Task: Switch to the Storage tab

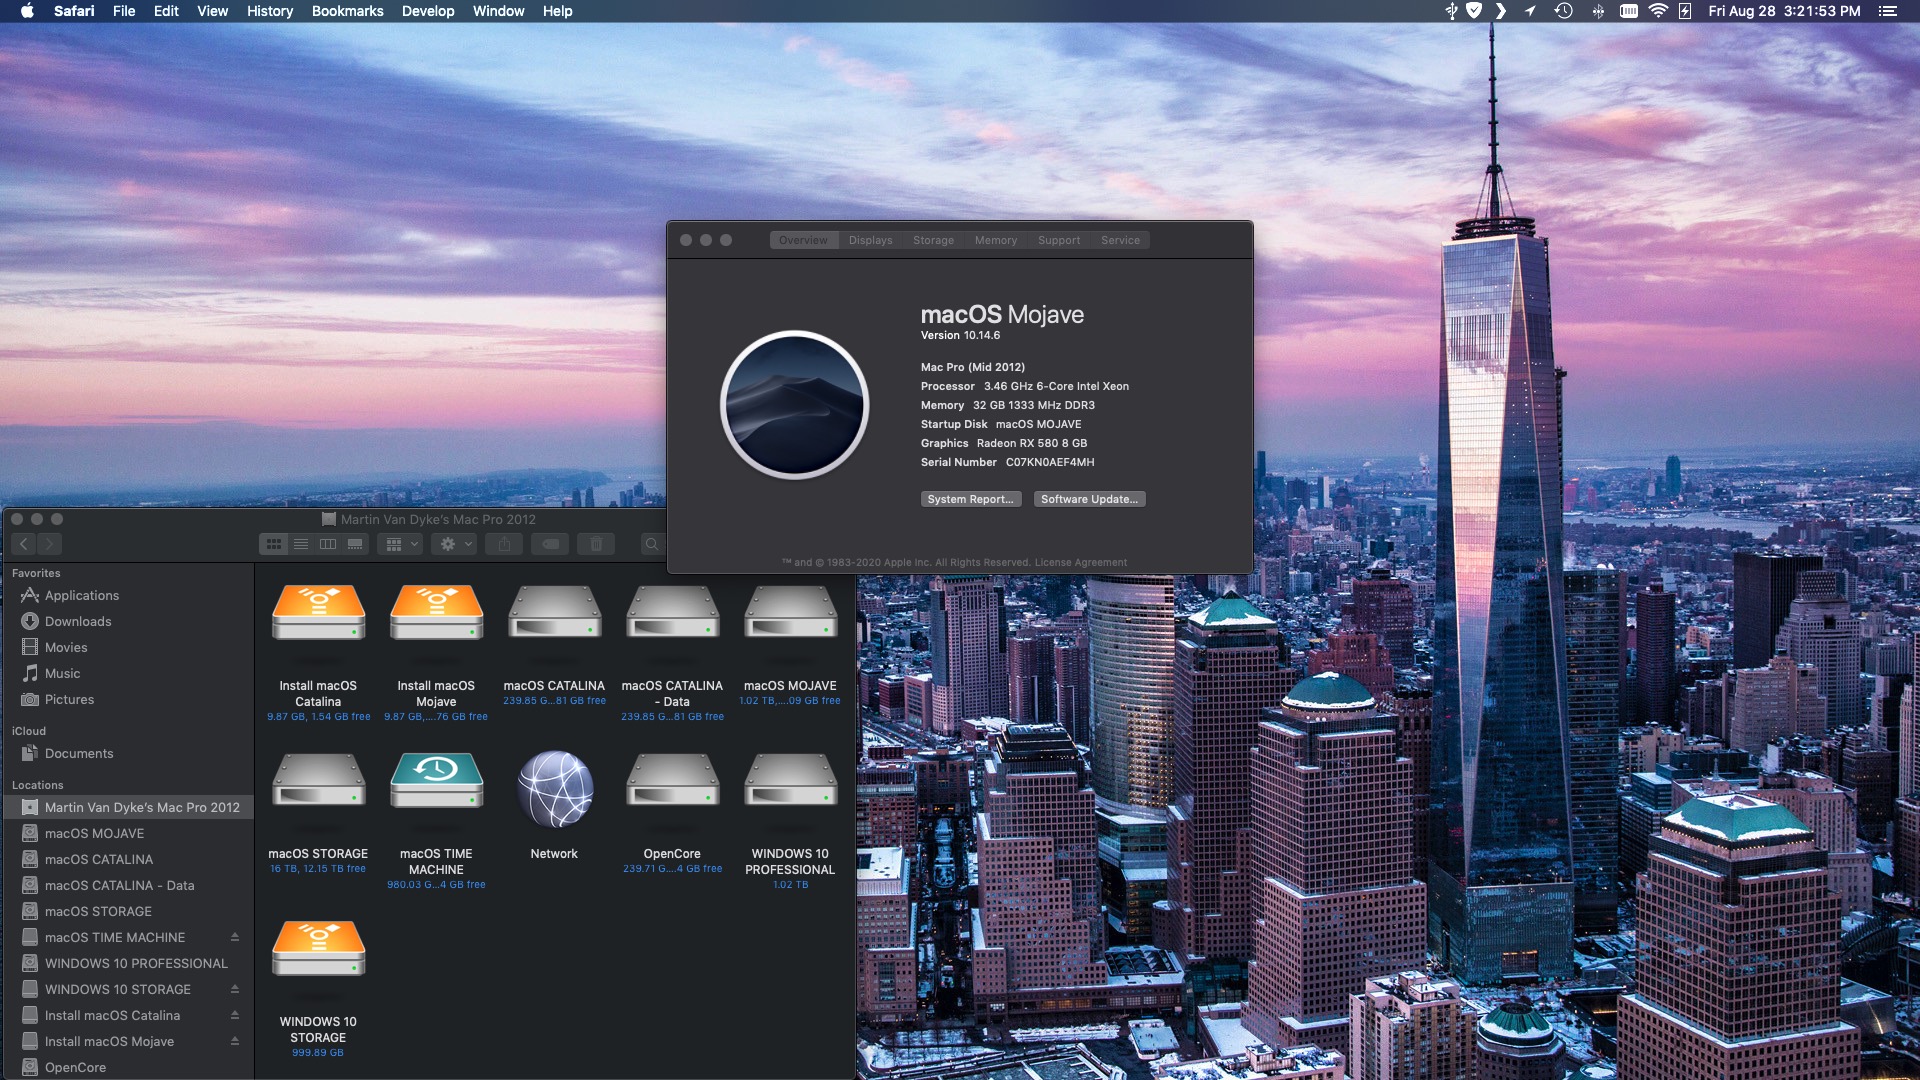Action: tap(933, 240)
